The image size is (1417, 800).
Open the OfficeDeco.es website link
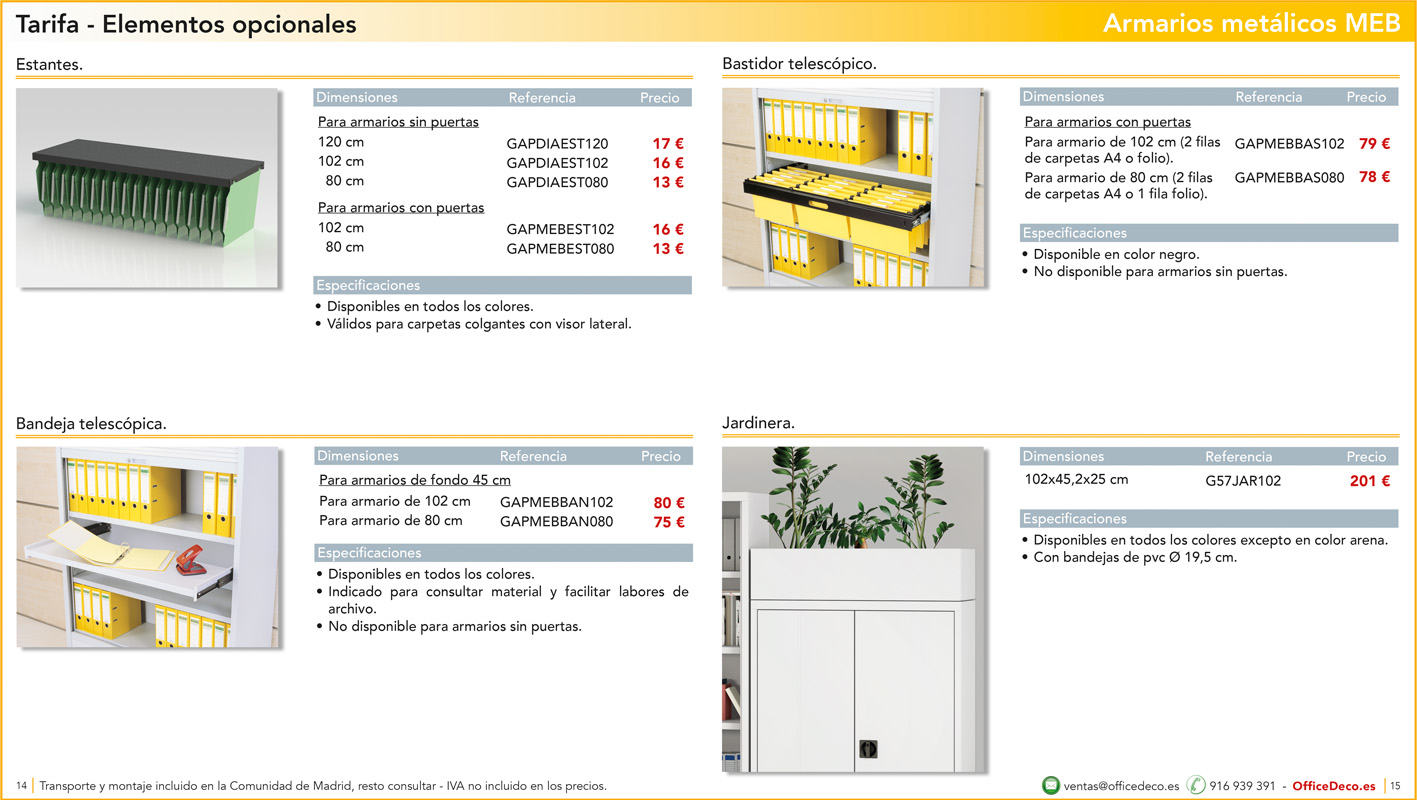[x=1334, y=786]
